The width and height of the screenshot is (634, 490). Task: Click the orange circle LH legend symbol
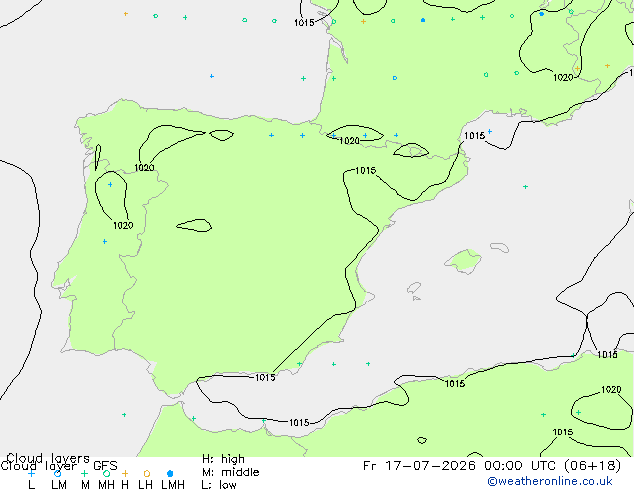tap(147, 473)
